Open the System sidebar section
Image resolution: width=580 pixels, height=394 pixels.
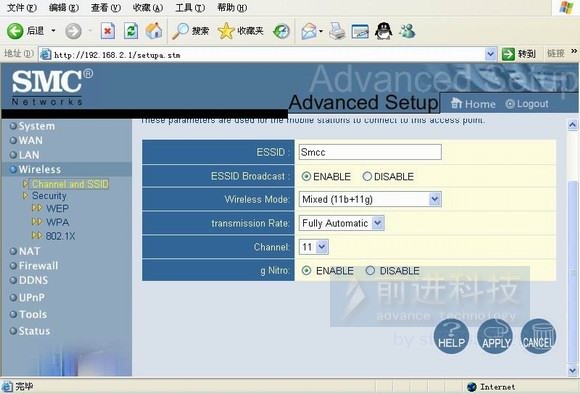point(37,126)
